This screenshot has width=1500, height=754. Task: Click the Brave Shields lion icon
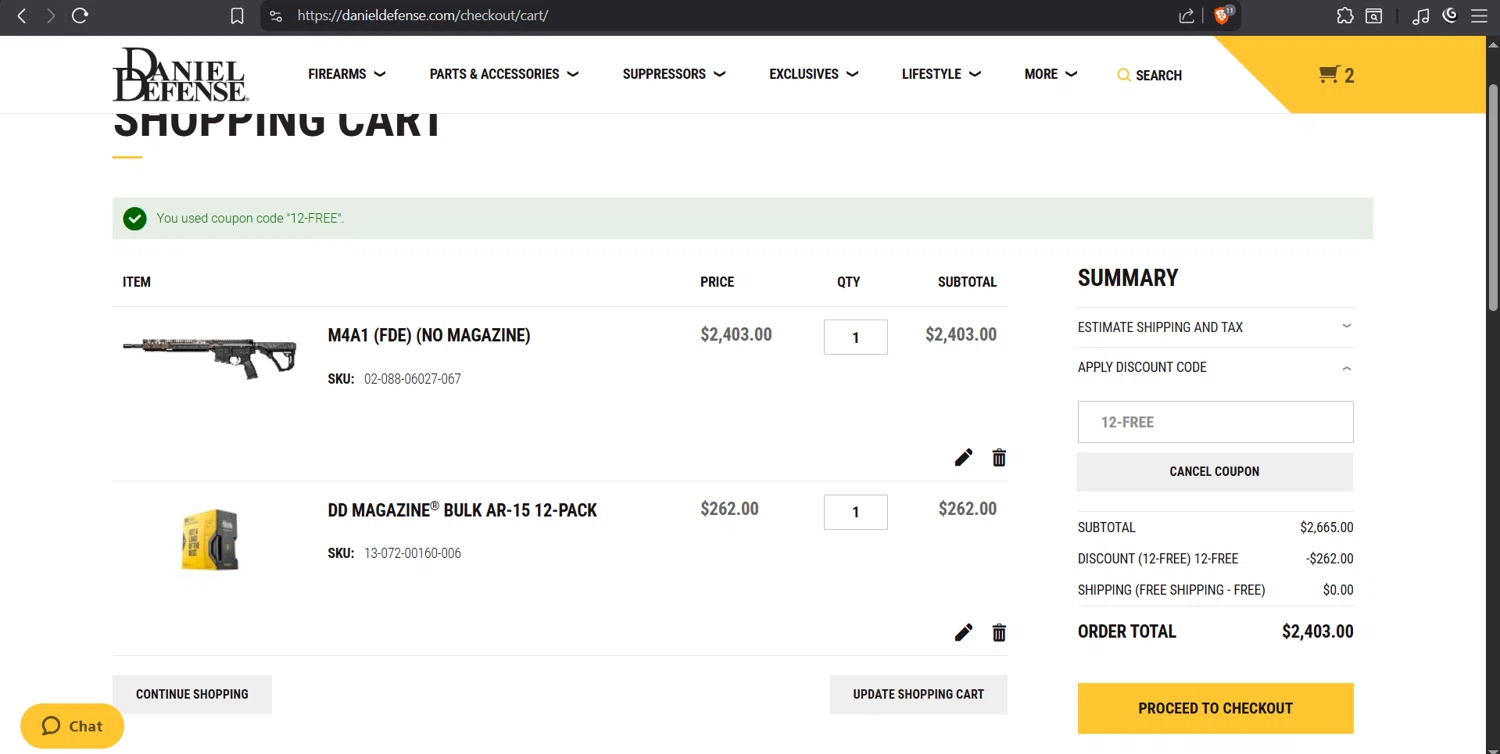tap(1222, 15)
